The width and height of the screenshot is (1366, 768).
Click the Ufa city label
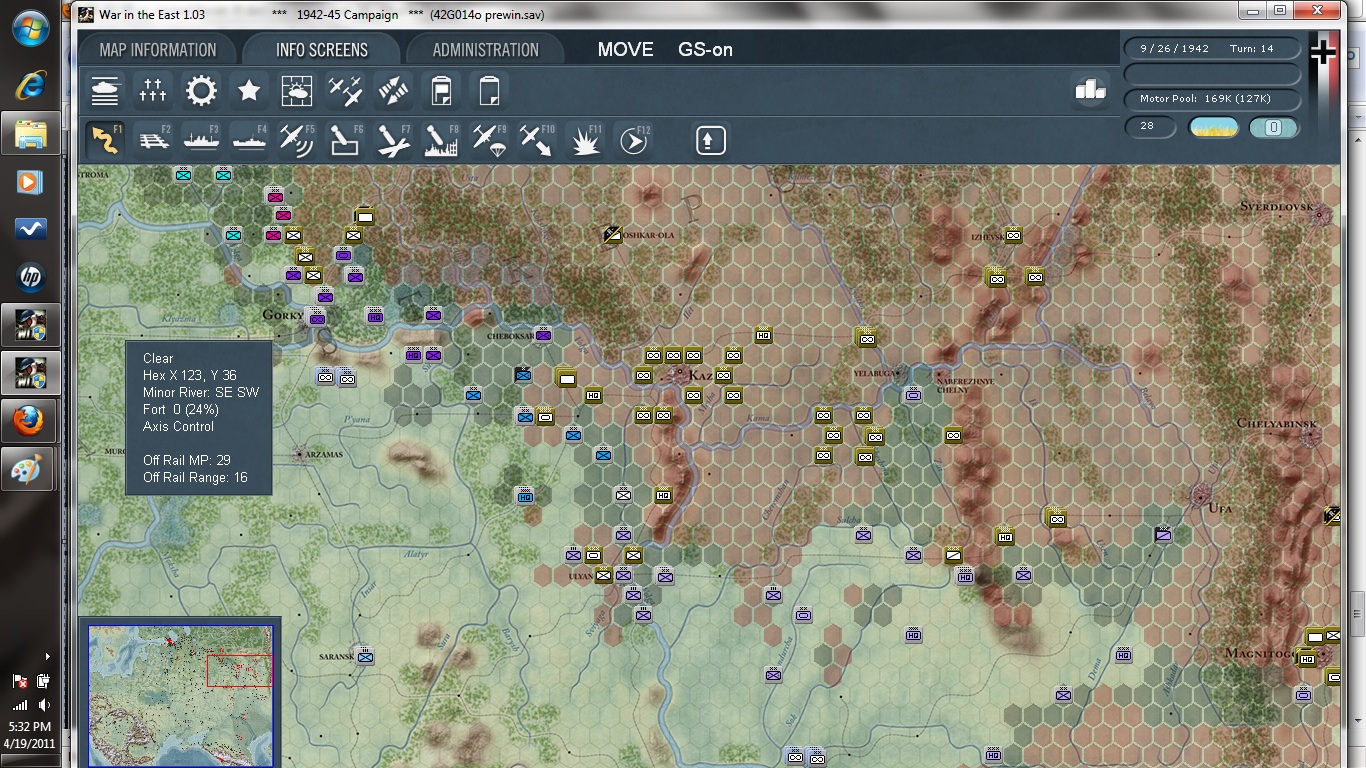coord(1220,508)
